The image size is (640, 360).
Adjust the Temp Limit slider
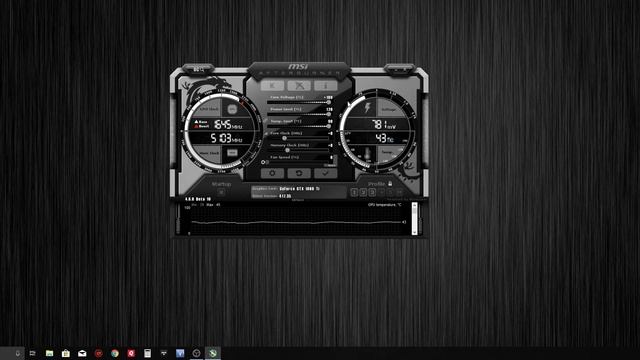pos(298,126)
